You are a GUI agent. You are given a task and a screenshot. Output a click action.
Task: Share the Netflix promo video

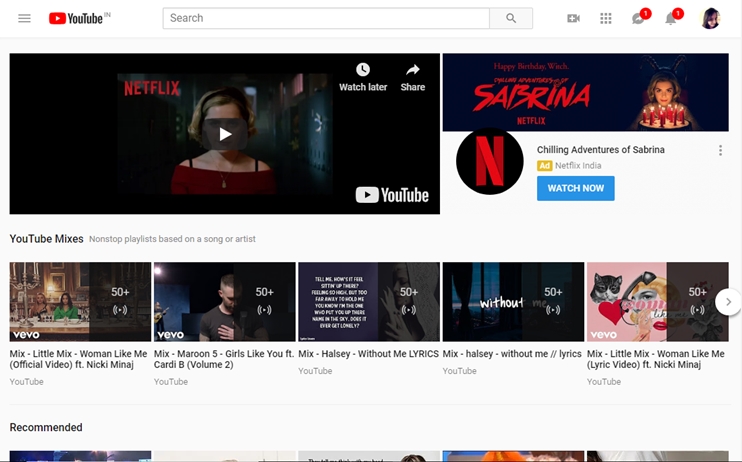click(x=413, y=77)
